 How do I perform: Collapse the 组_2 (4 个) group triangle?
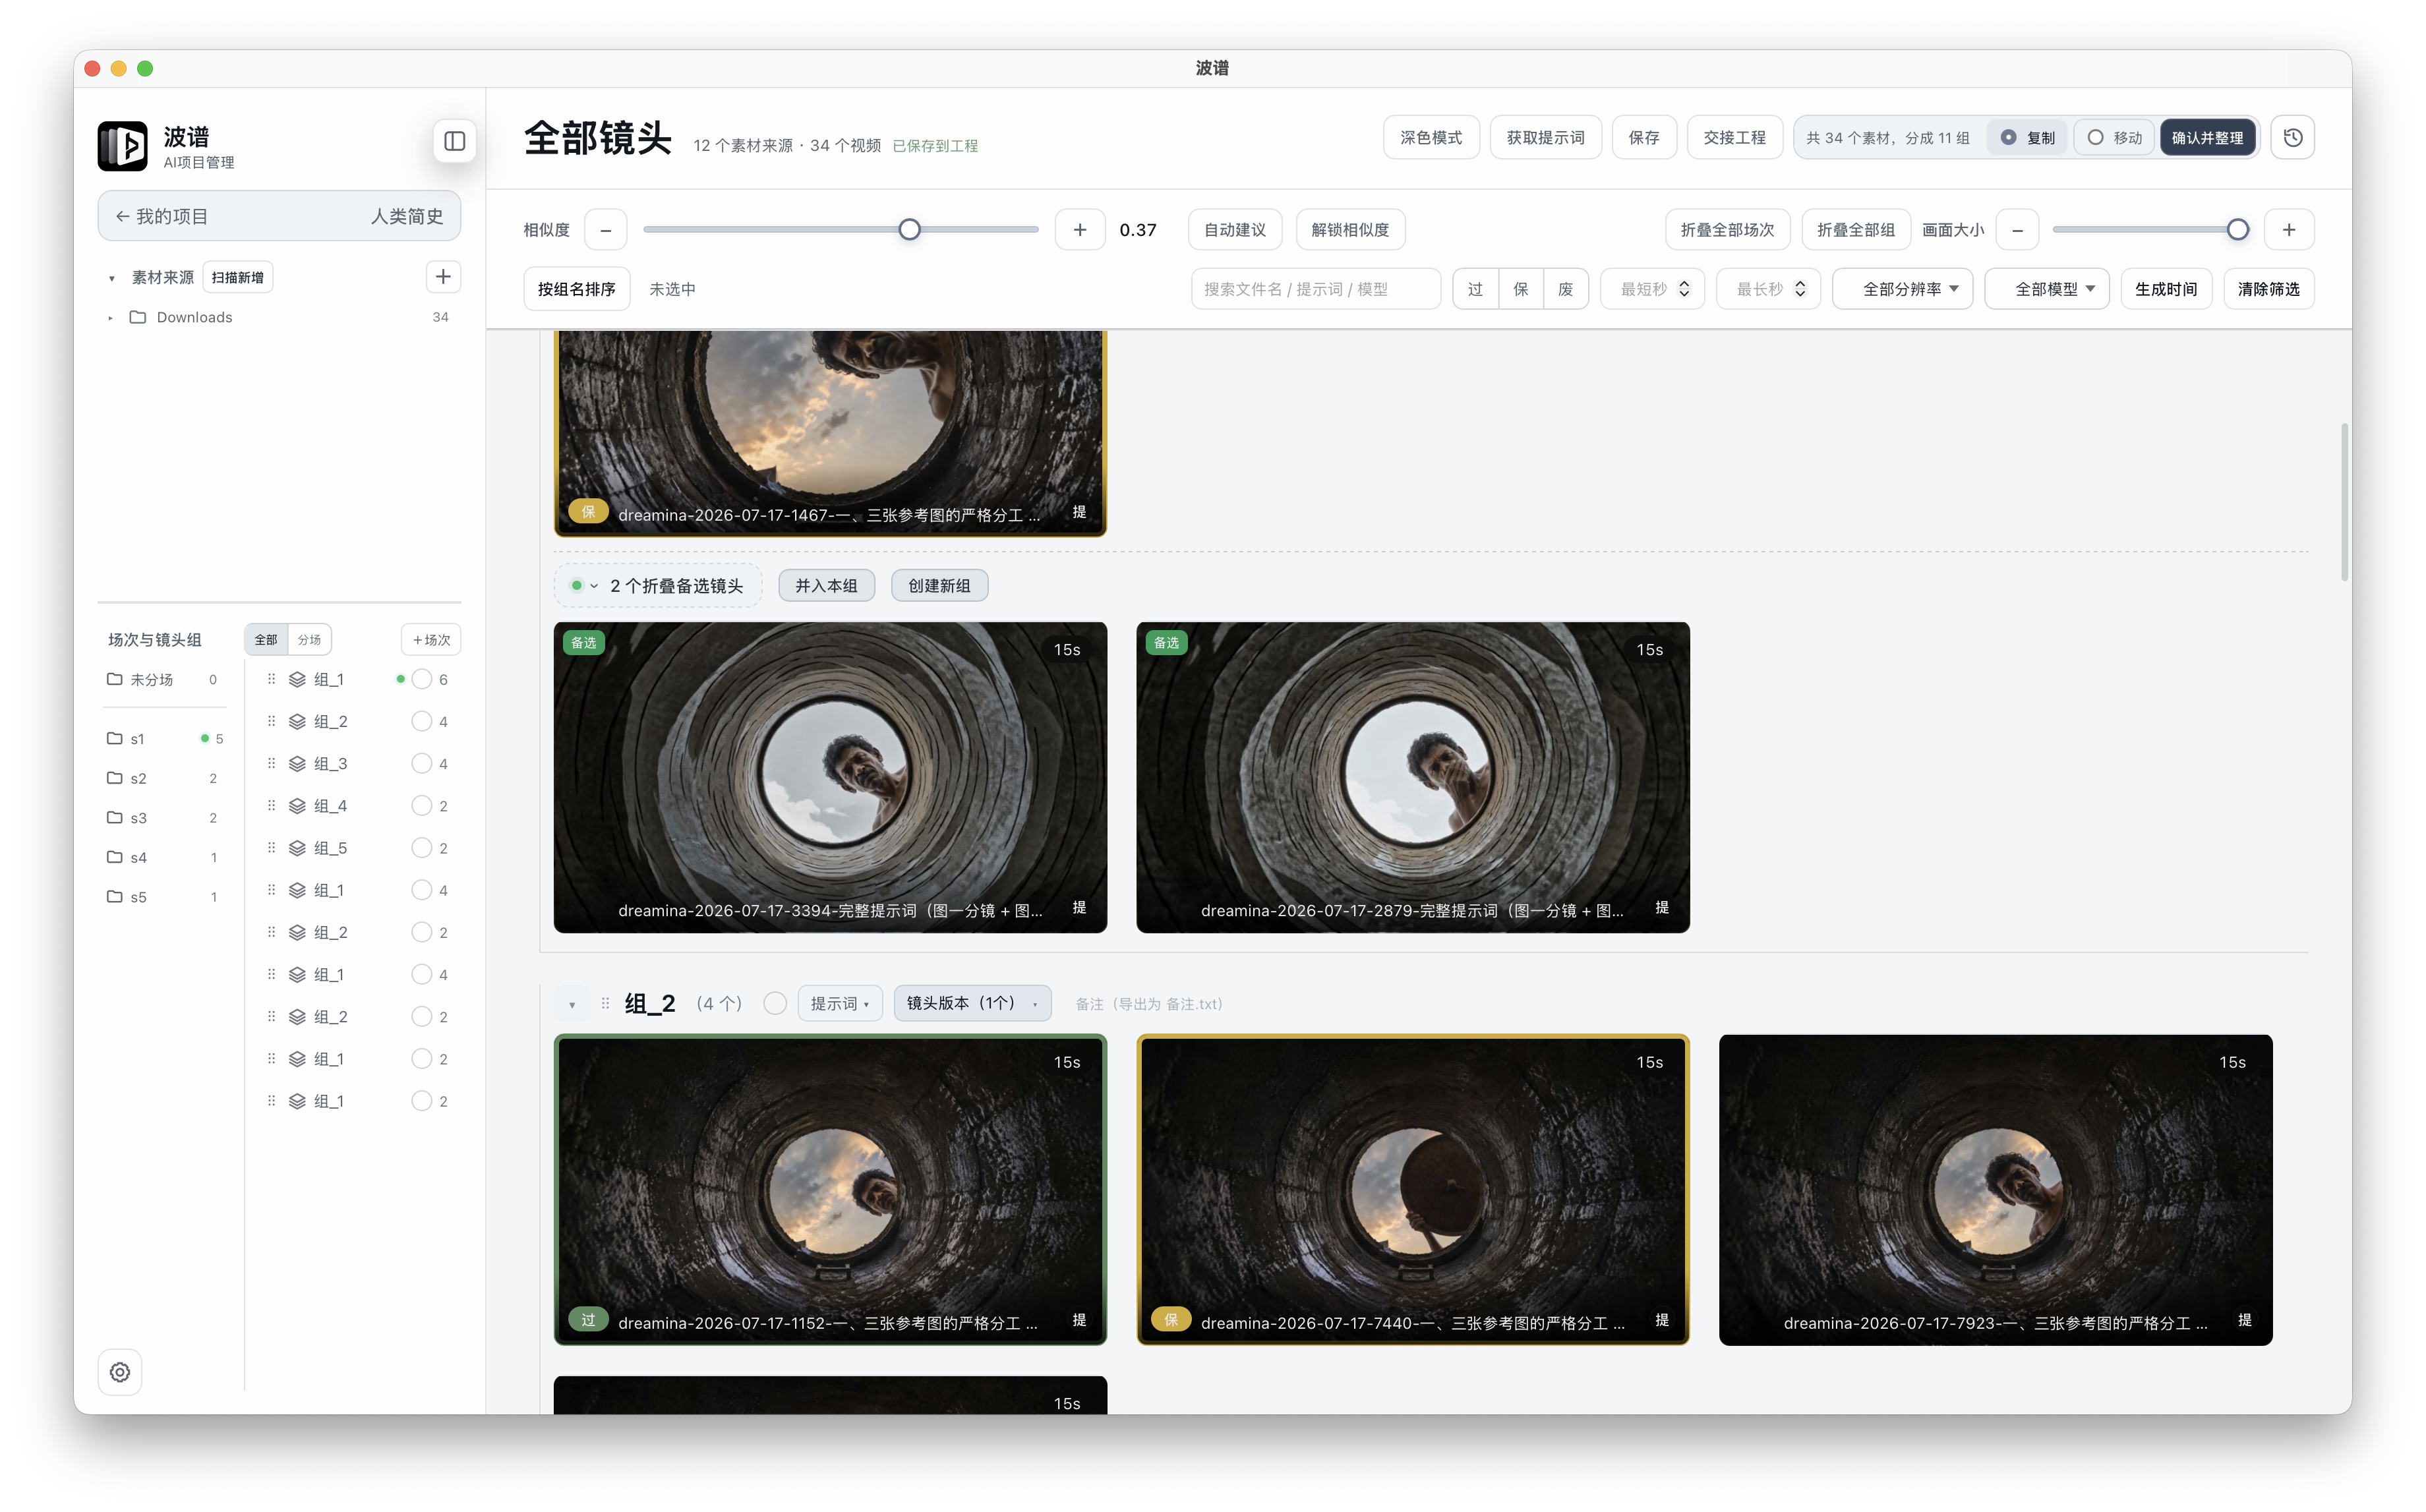[572, 1004]
